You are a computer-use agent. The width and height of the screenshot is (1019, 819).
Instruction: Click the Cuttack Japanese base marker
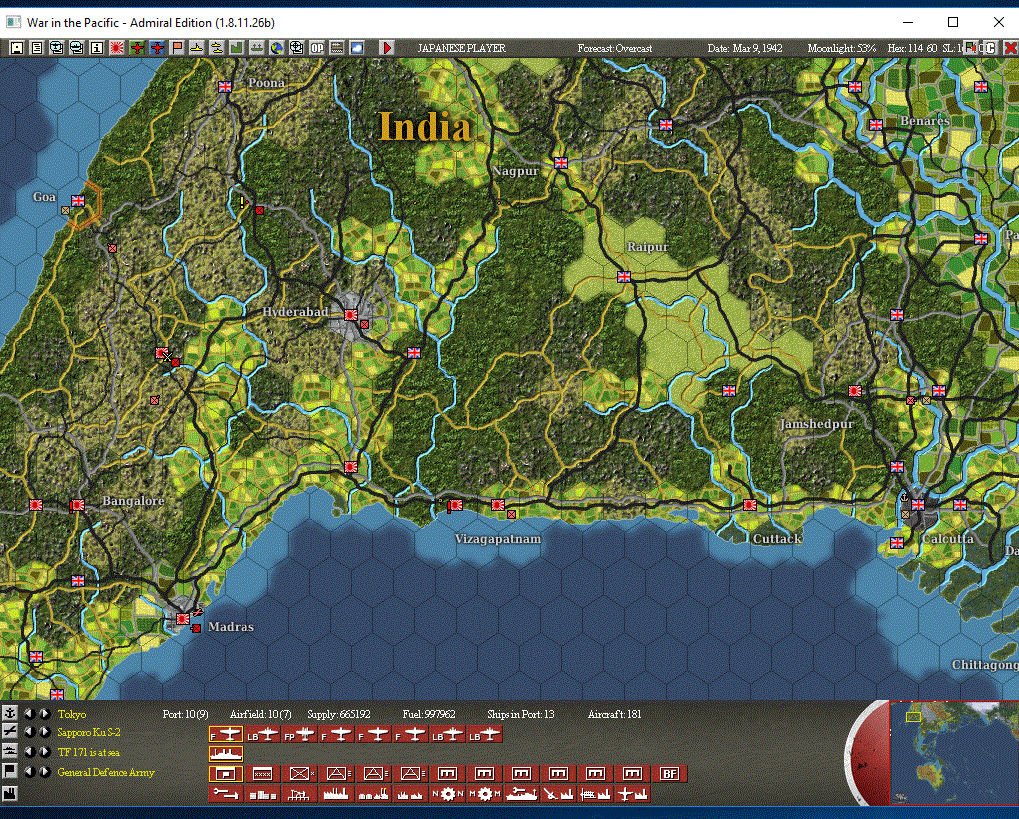(750, 504)
